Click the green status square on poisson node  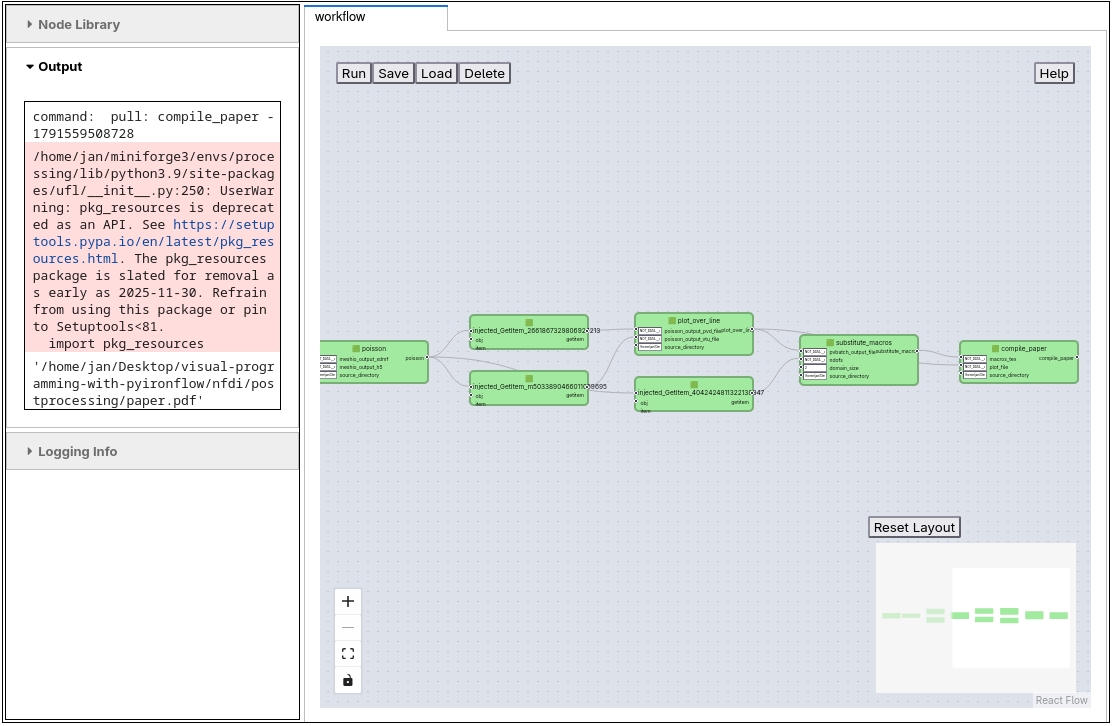356,349
